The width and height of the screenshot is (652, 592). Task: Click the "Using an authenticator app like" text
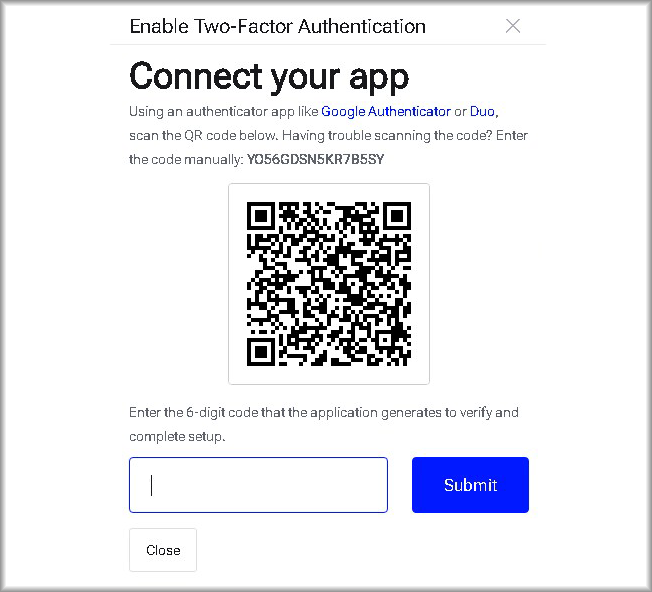coord(224,111)
